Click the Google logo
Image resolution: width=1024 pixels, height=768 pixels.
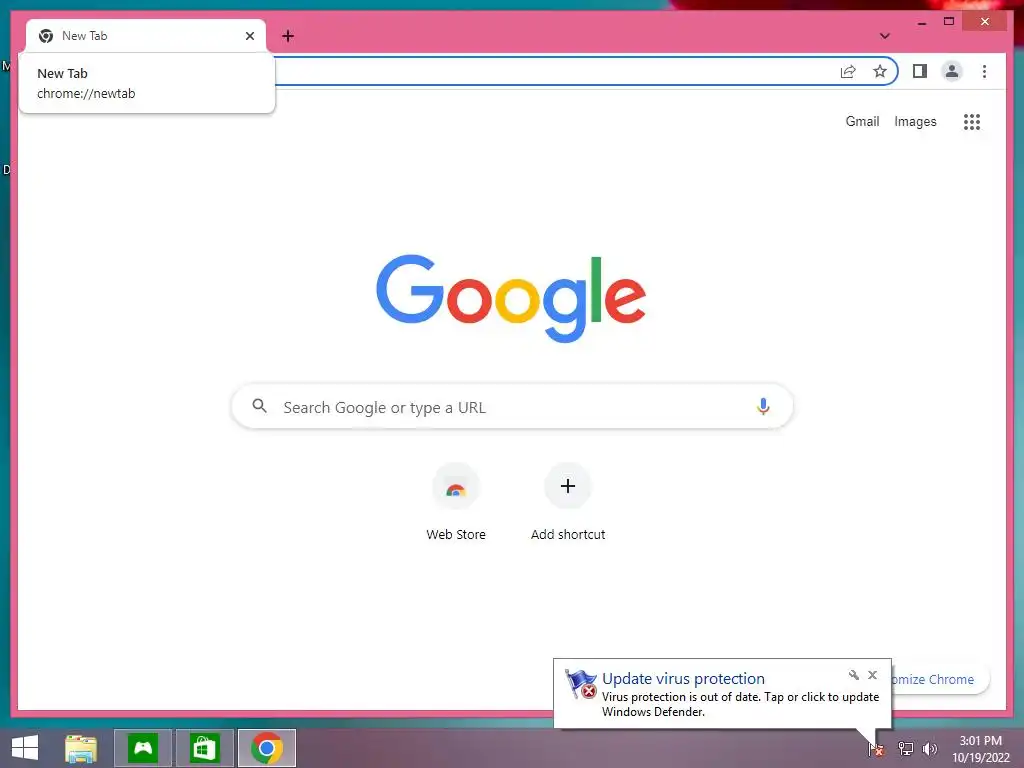[511, 298]
